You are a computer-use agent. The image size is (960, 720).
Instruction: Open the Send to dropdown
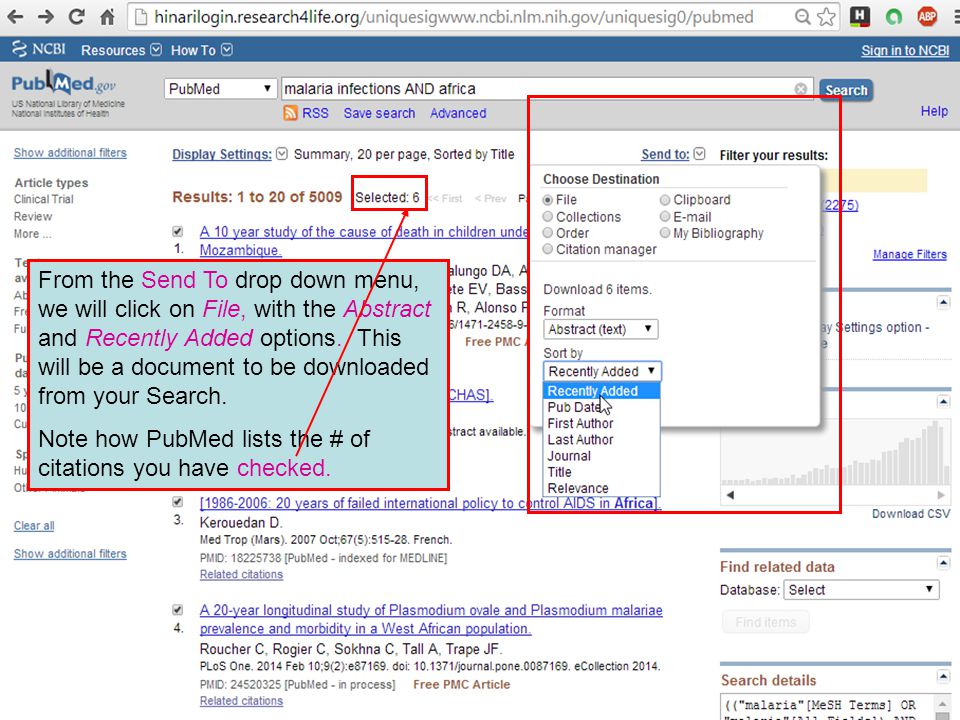point(673,154)
